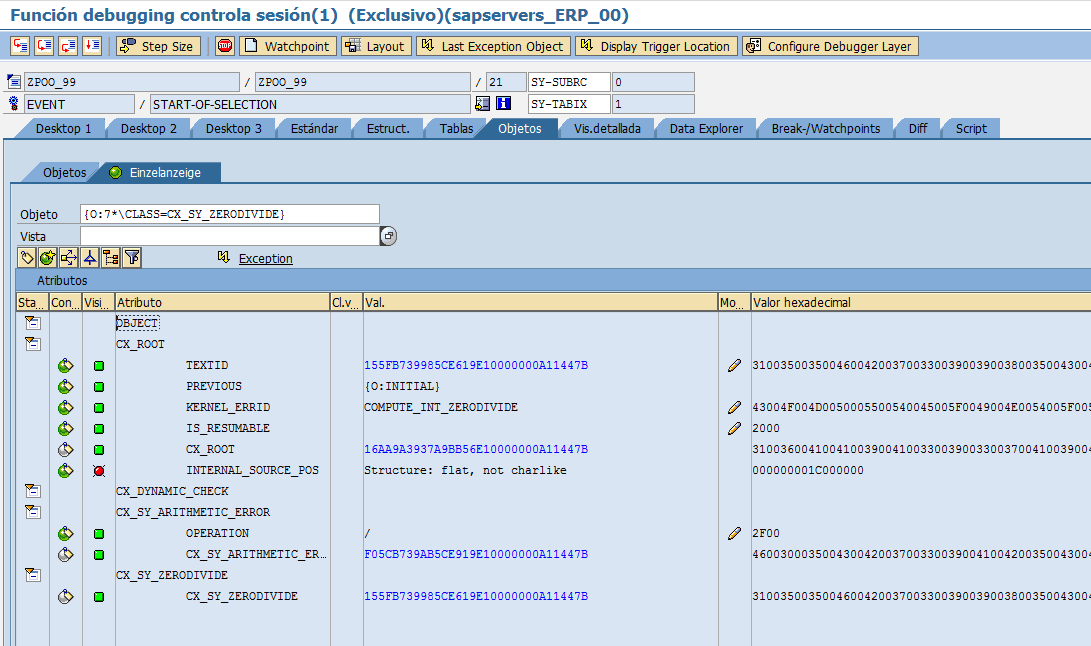Collapse the CX_SY_ARITHMETIC_ERROR class node
The image size is (1091, 646).
coord(32,512)
